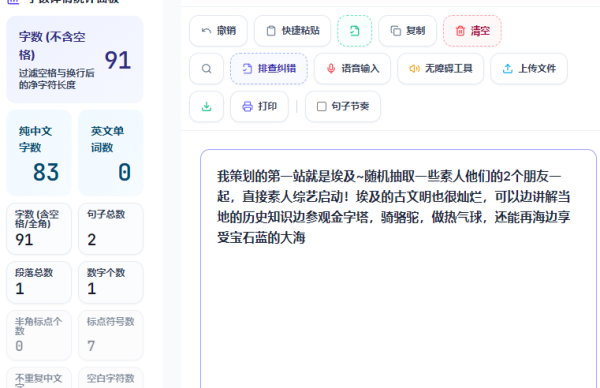Upload a file with 上传文件
The width and height of the screenshot is (600, 388).
coord(529,69)
